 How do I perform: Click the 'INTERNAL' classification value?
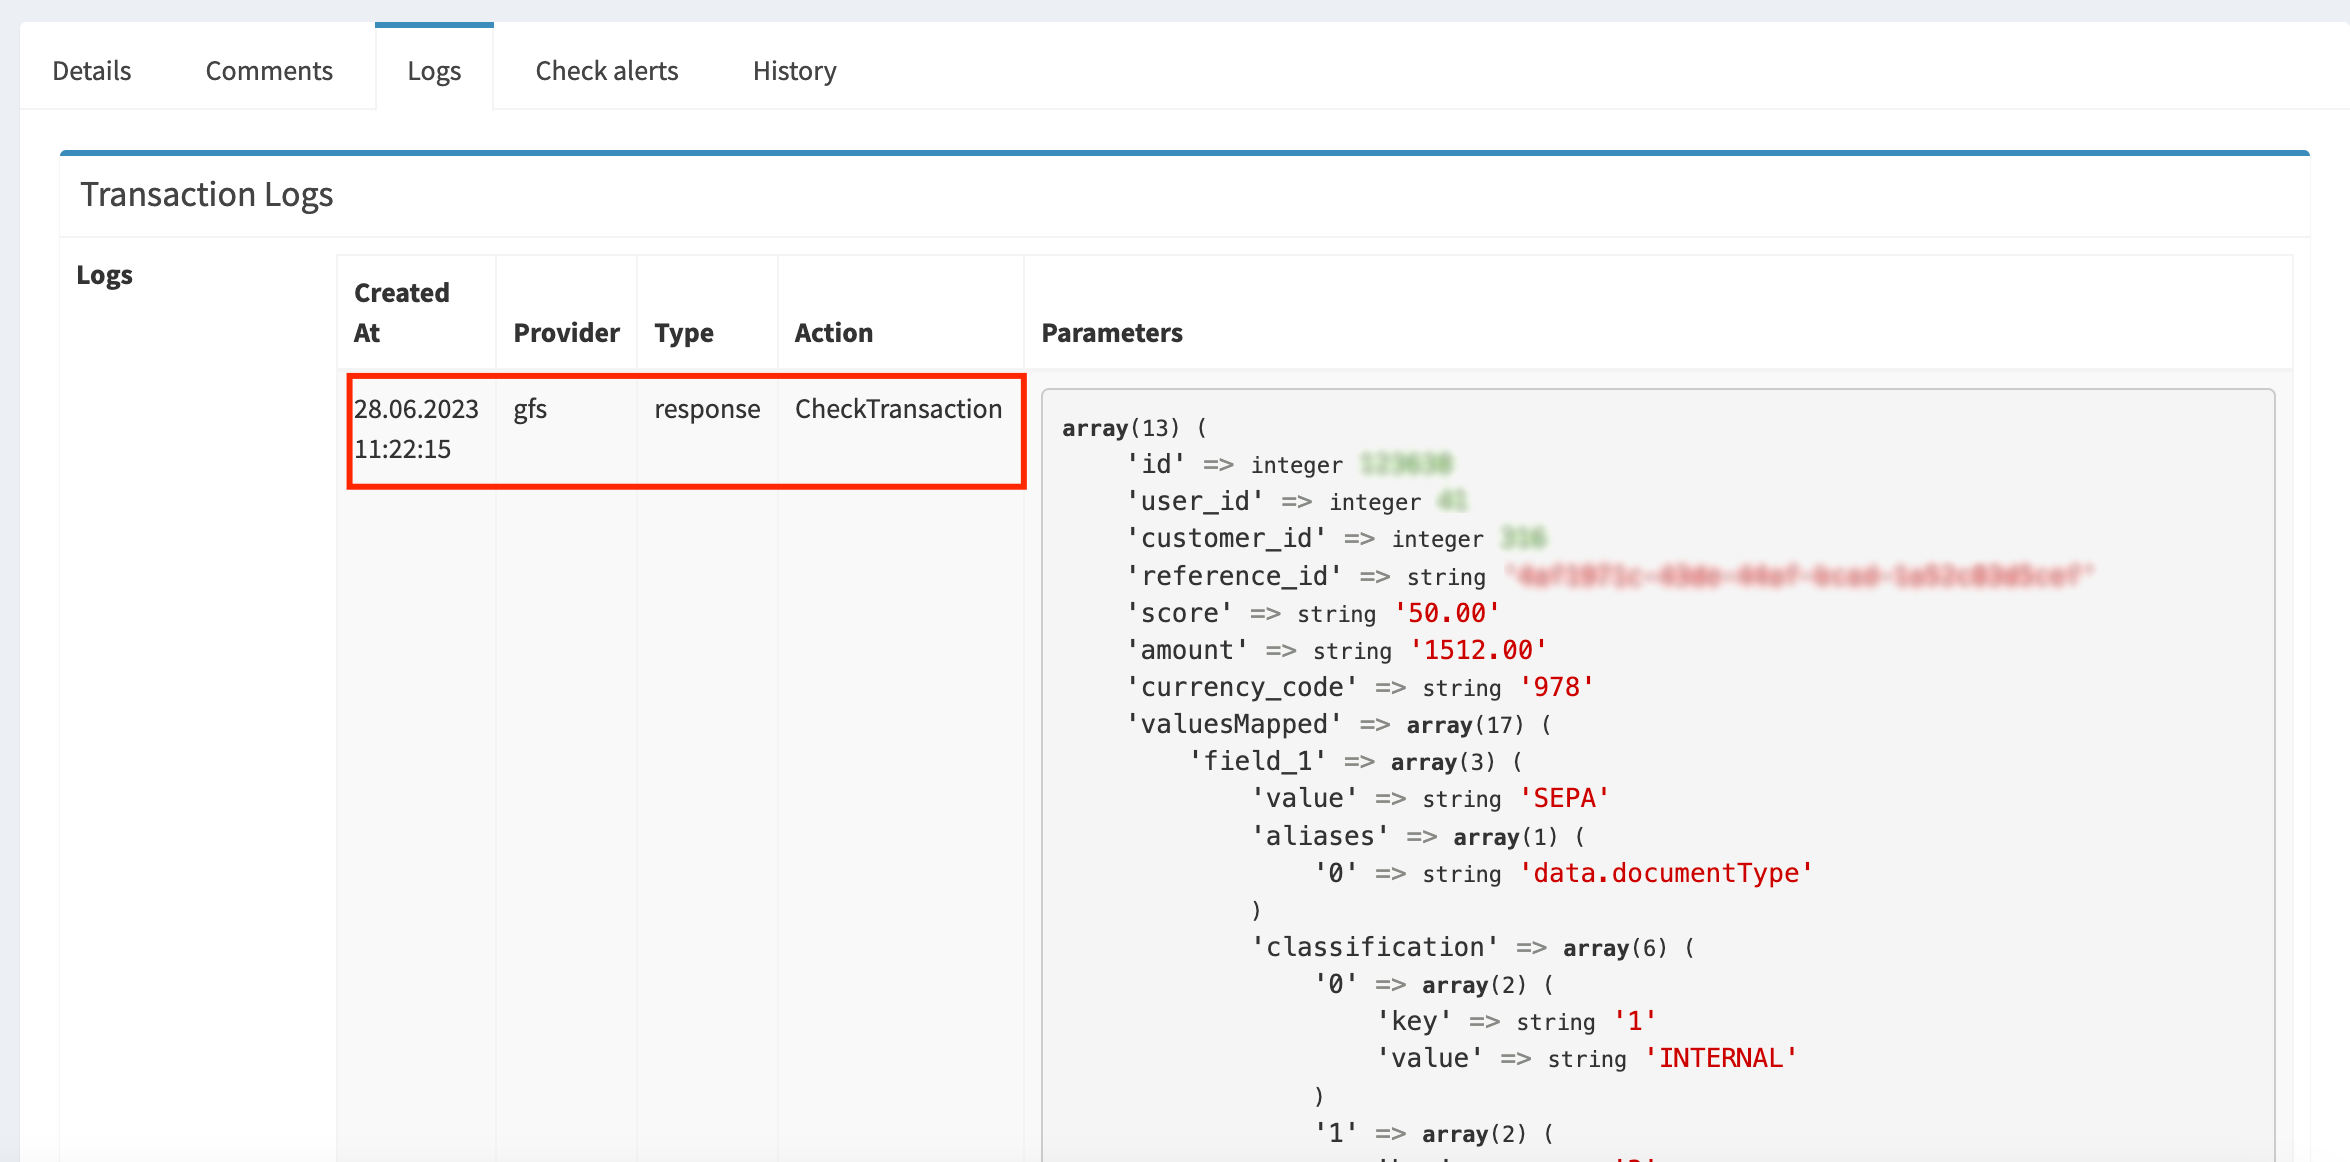[x=1721, y=1058]
